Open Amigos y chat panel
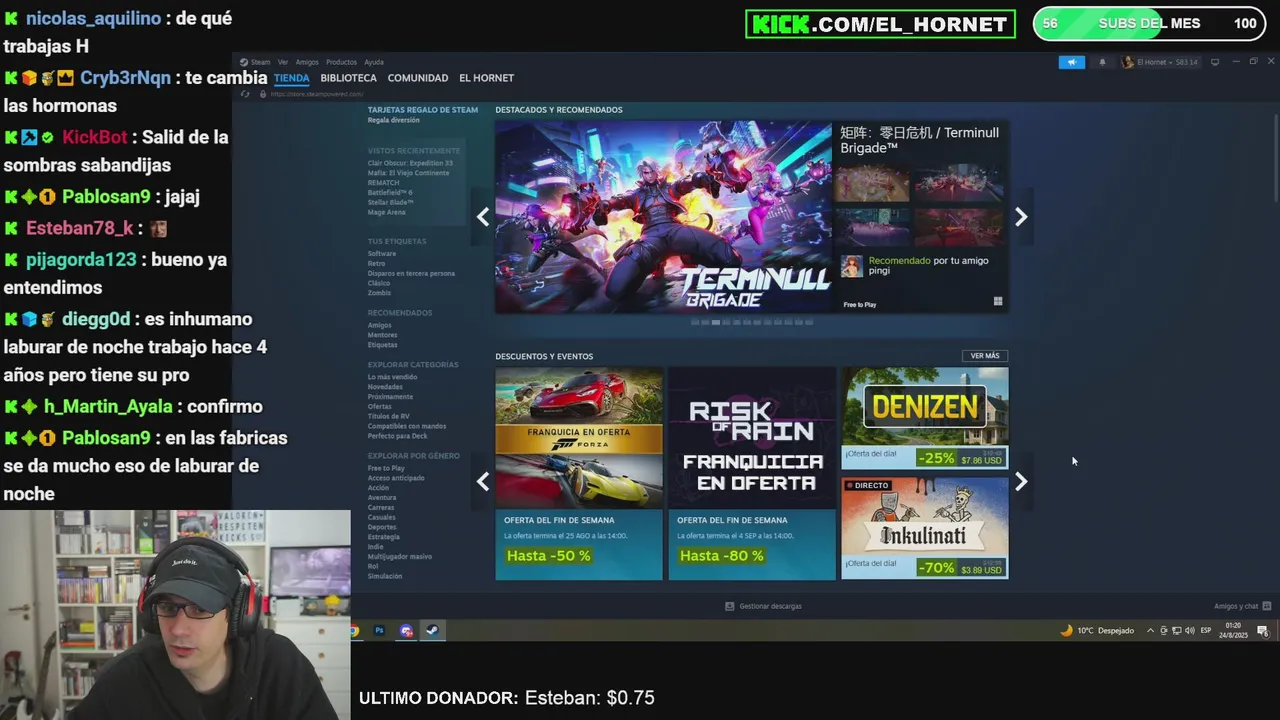The height and width of the screenshot is (720, 1280). [1242, 606]
